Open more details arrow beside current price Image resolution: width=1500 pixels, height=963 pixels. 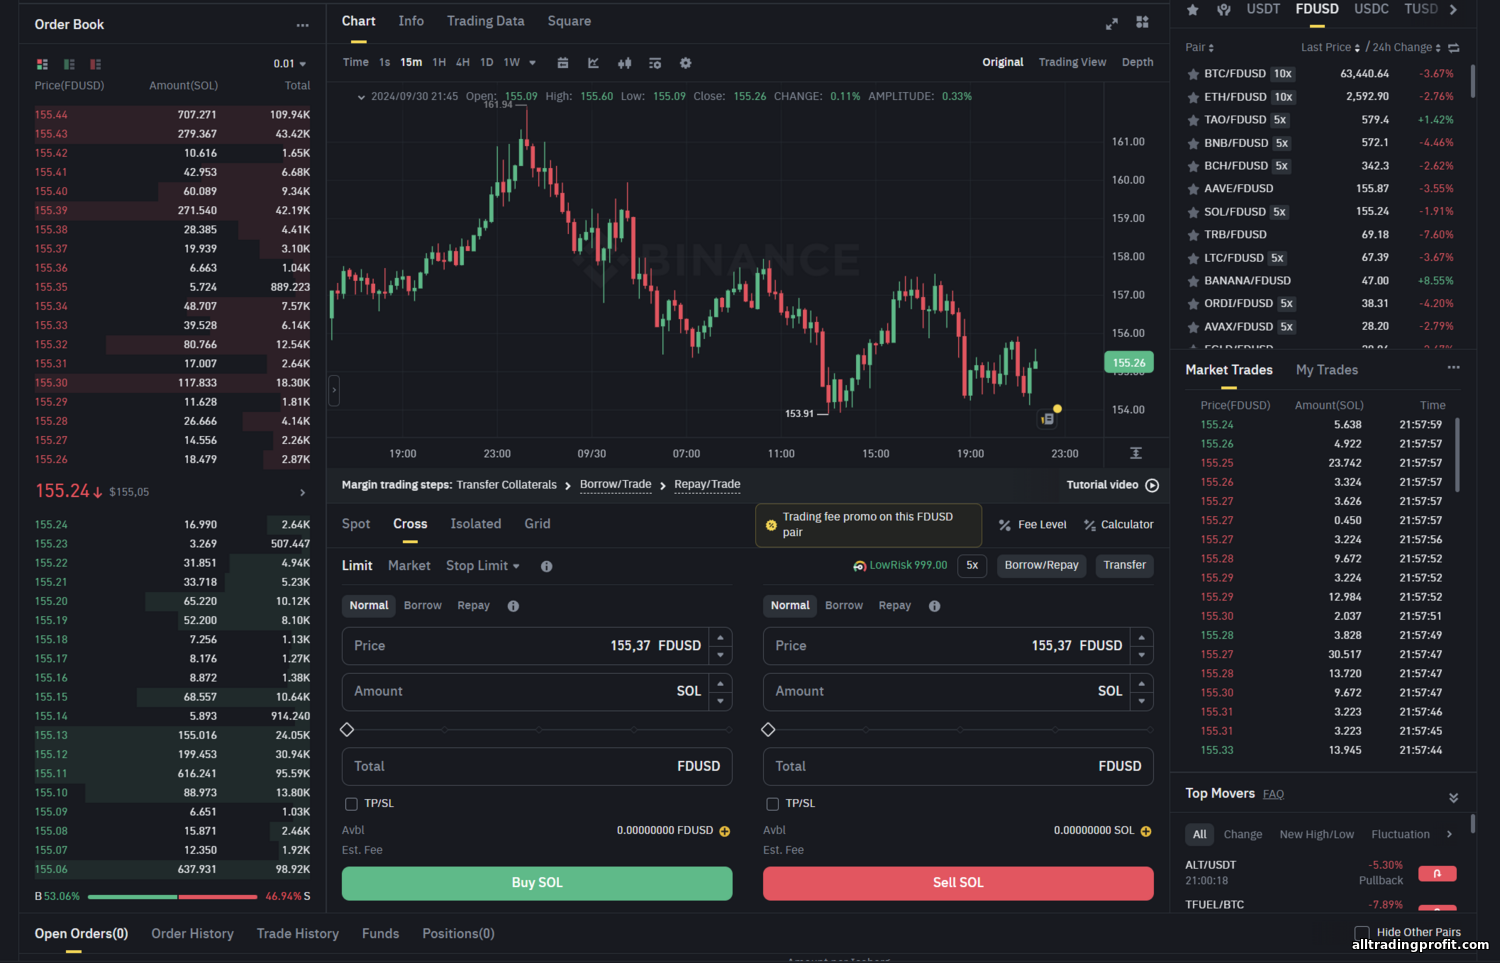(302, 493)
